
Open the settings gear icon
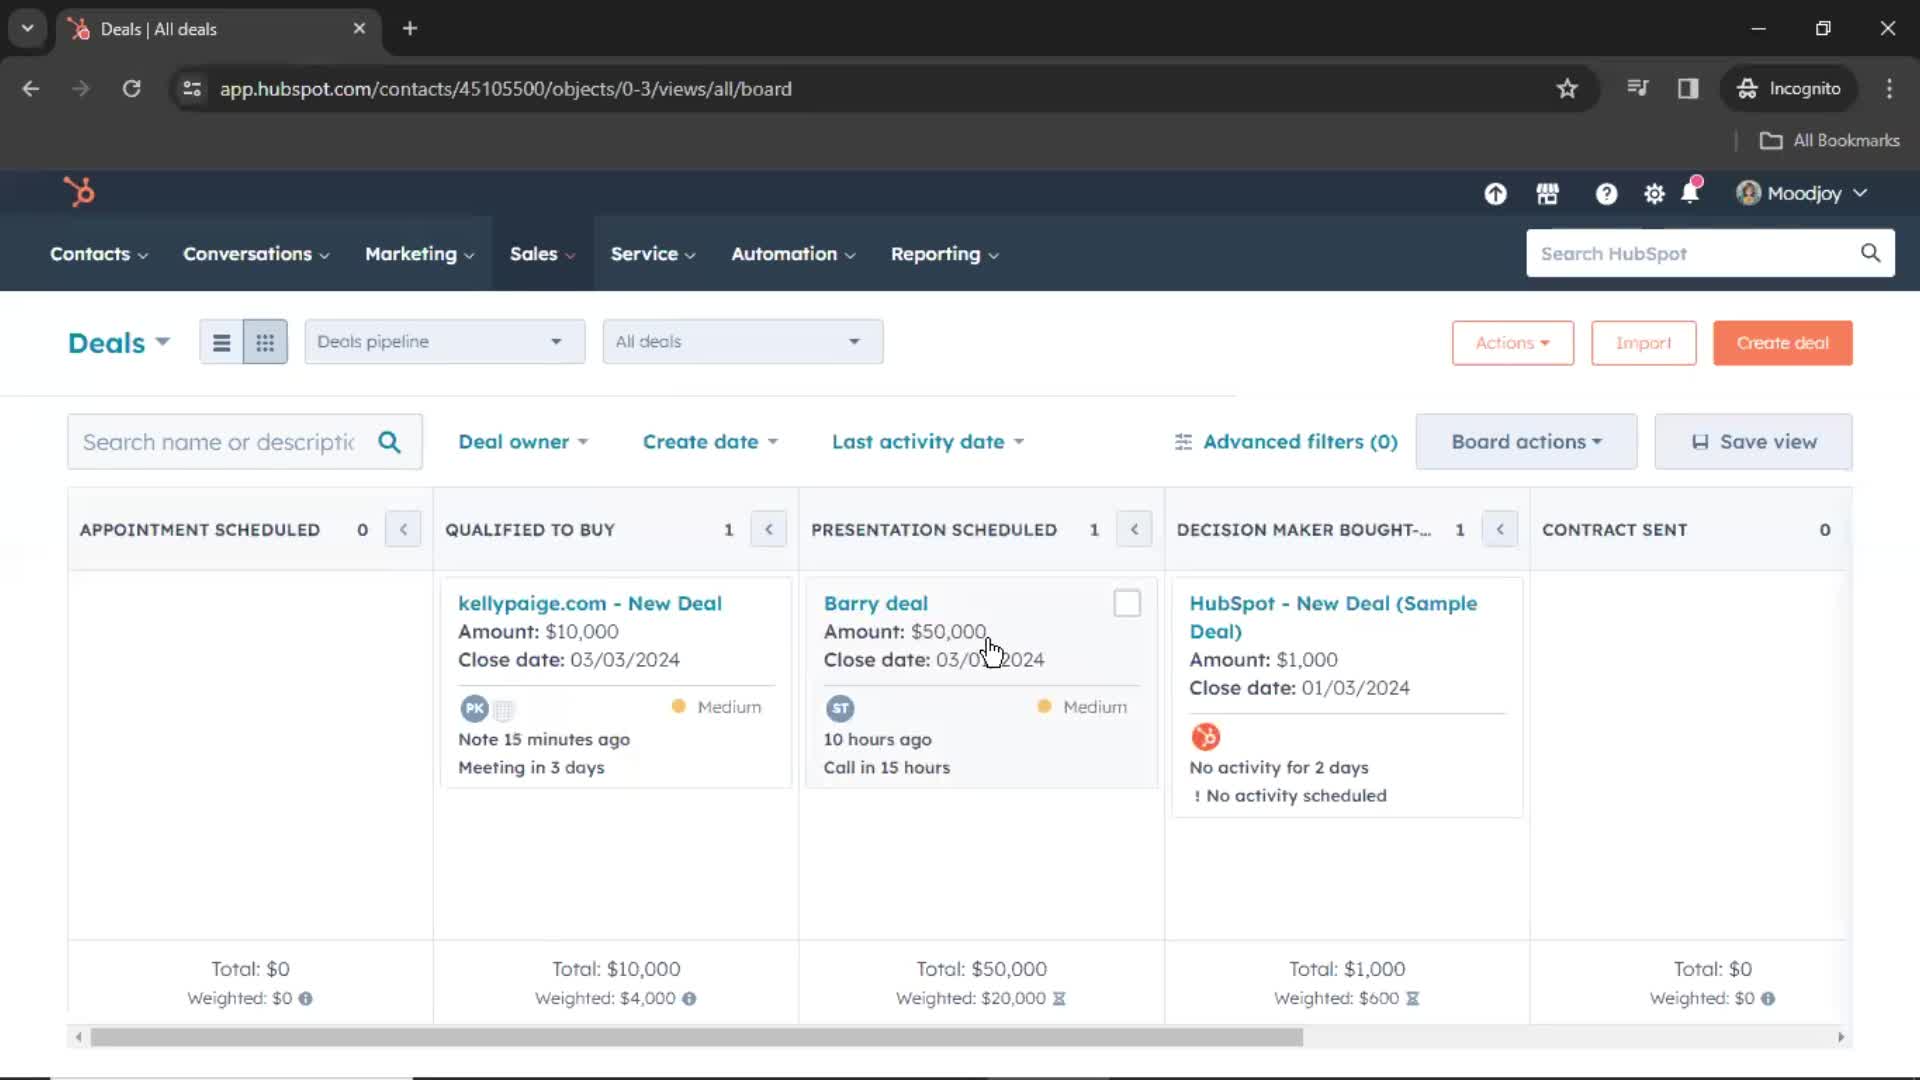1654,194
